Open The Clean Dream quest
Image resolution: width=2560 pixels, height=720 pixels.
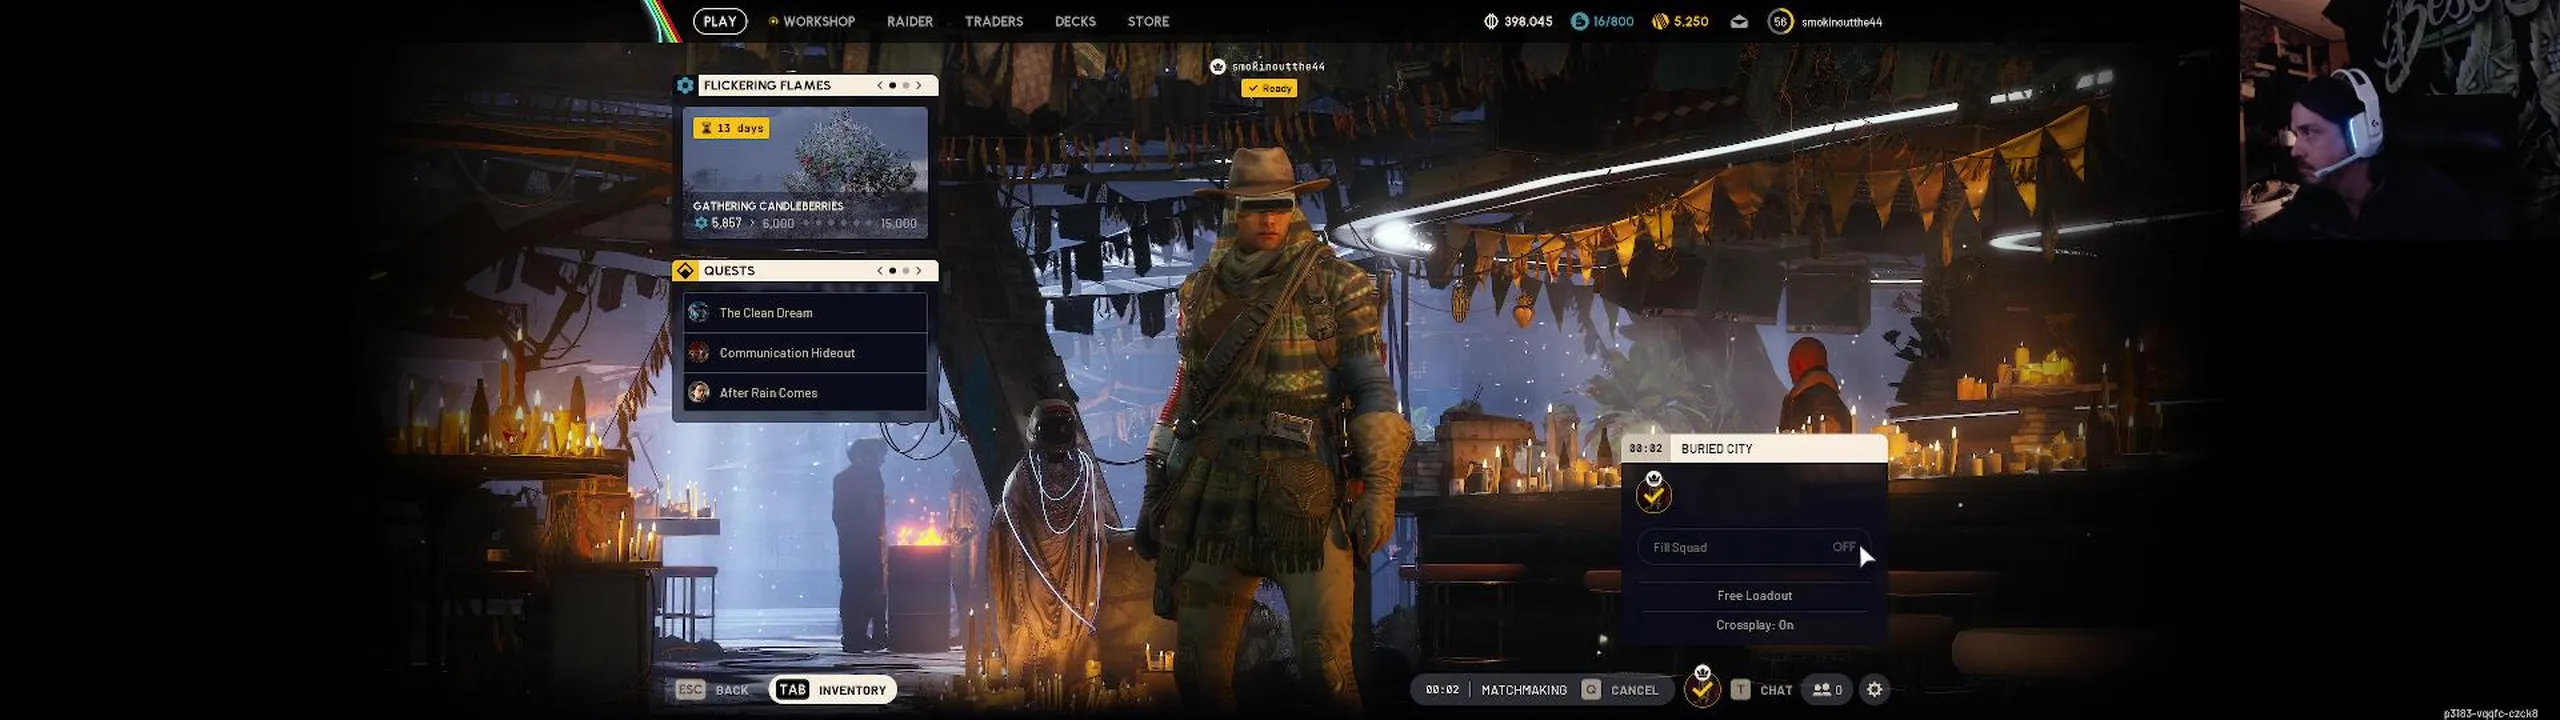805,312
